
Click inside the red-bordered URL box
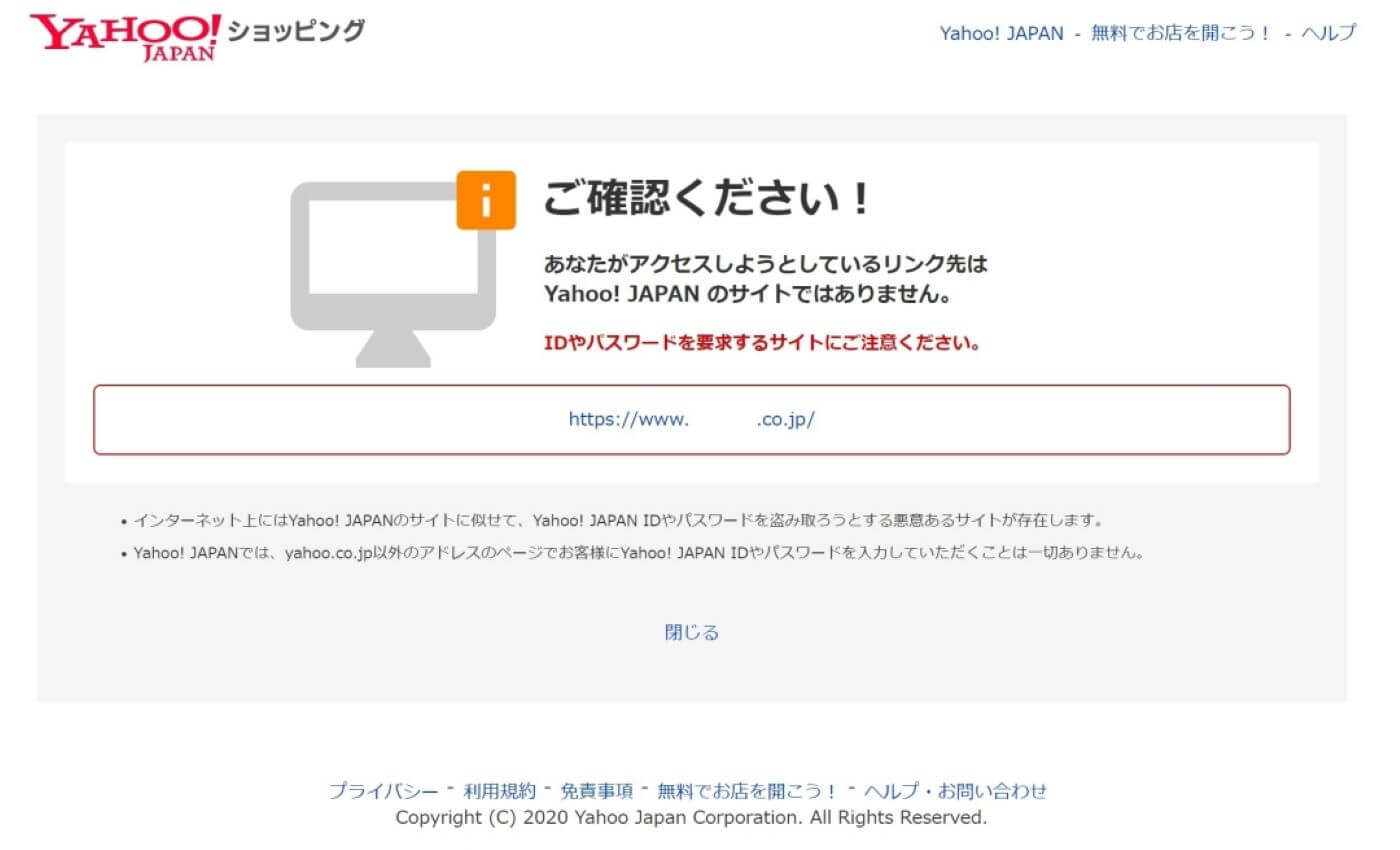point(692,420)
